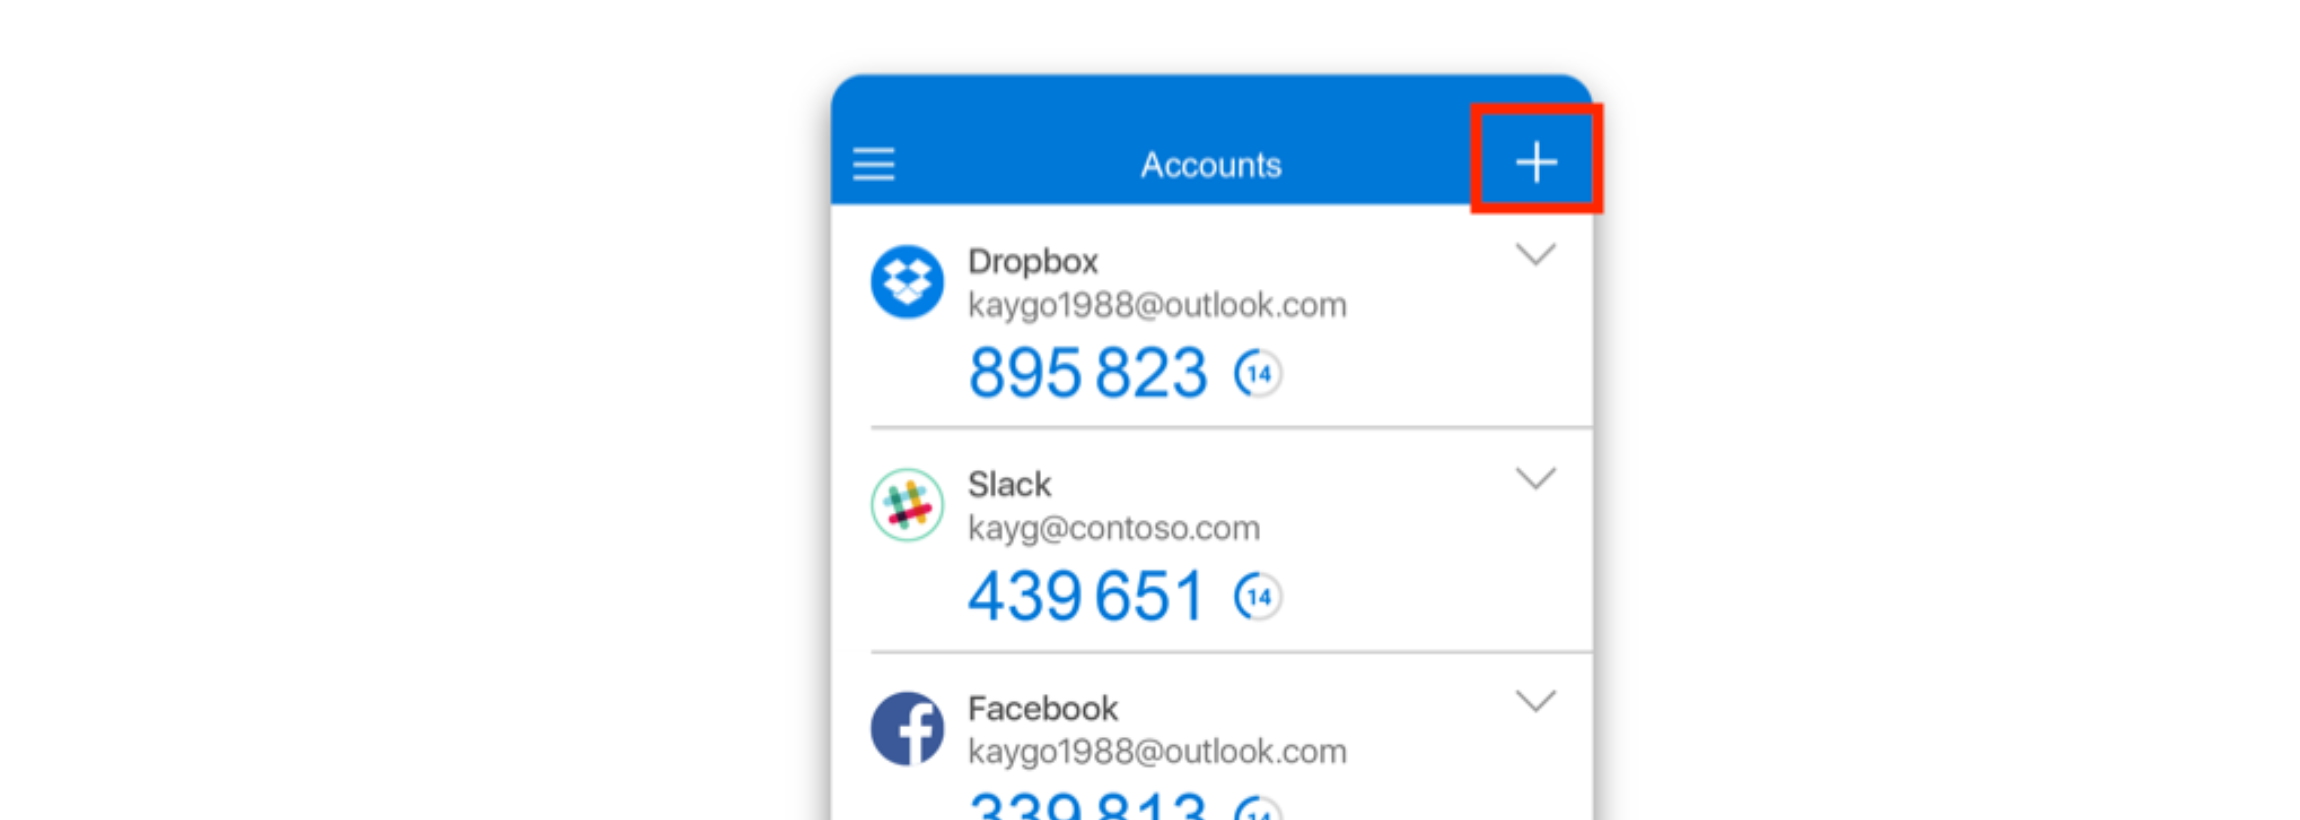Screen dimensions: 2300x820
Task: Select the Slack account name
Action: (x=1009, y=485)
